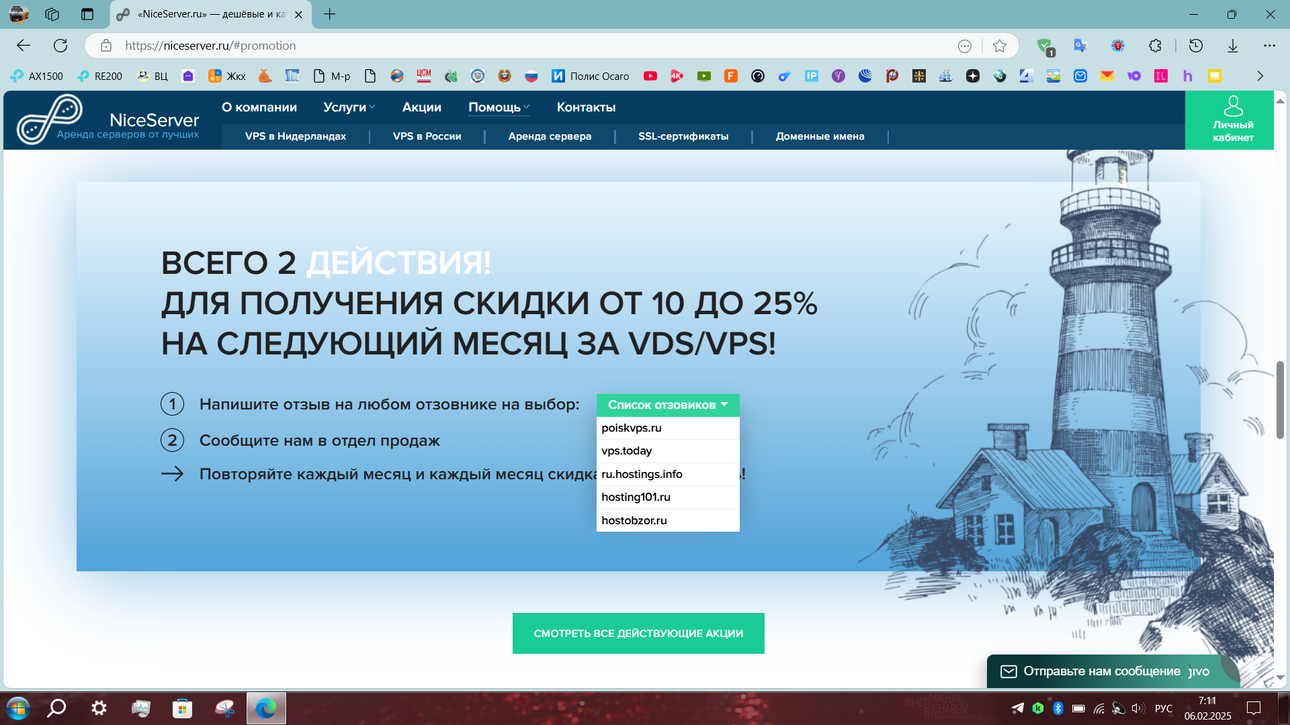1290x725 pixels.
Task: Open the Полис Осаго bookmark
Action: pos(590,76)
